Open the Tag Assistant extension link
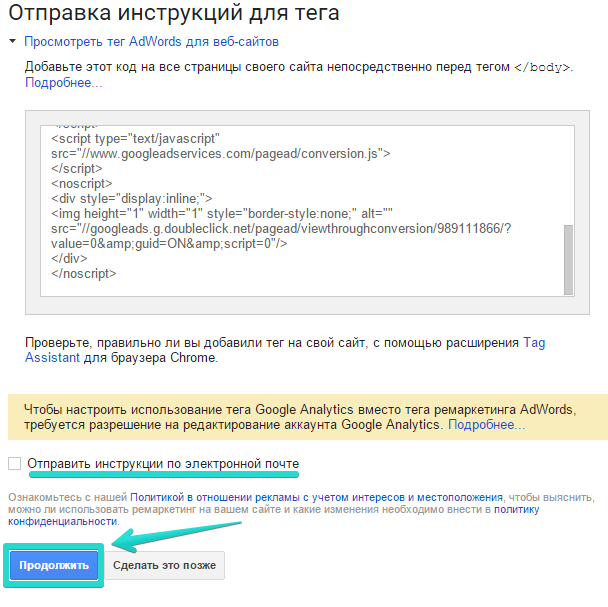This screenshot has width=608, height=607. coord(285,350)
